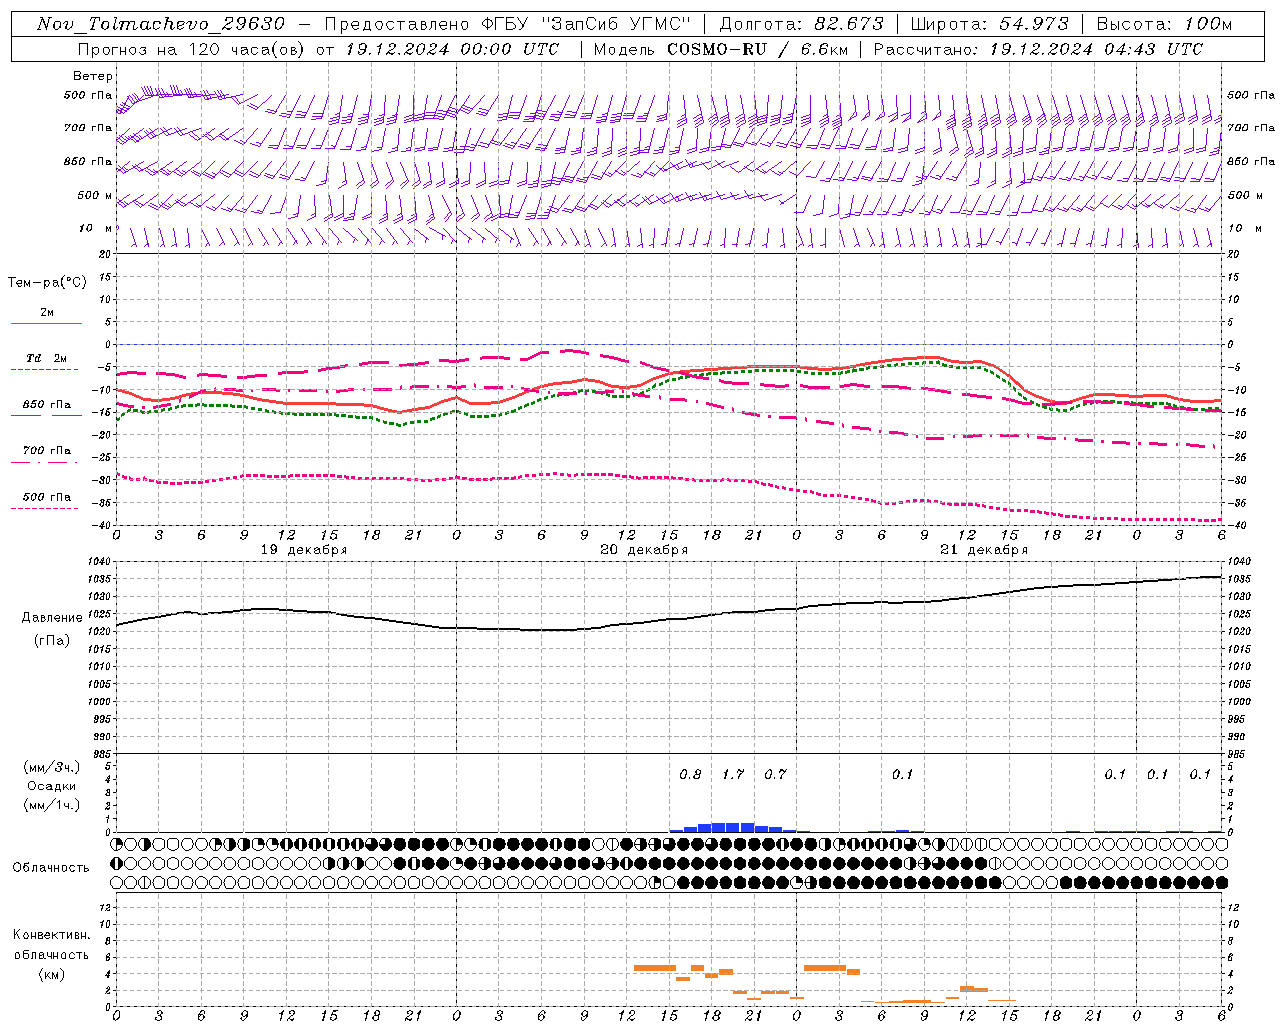
Task: Select the date label 21 декабря
Action: [984, 550]
